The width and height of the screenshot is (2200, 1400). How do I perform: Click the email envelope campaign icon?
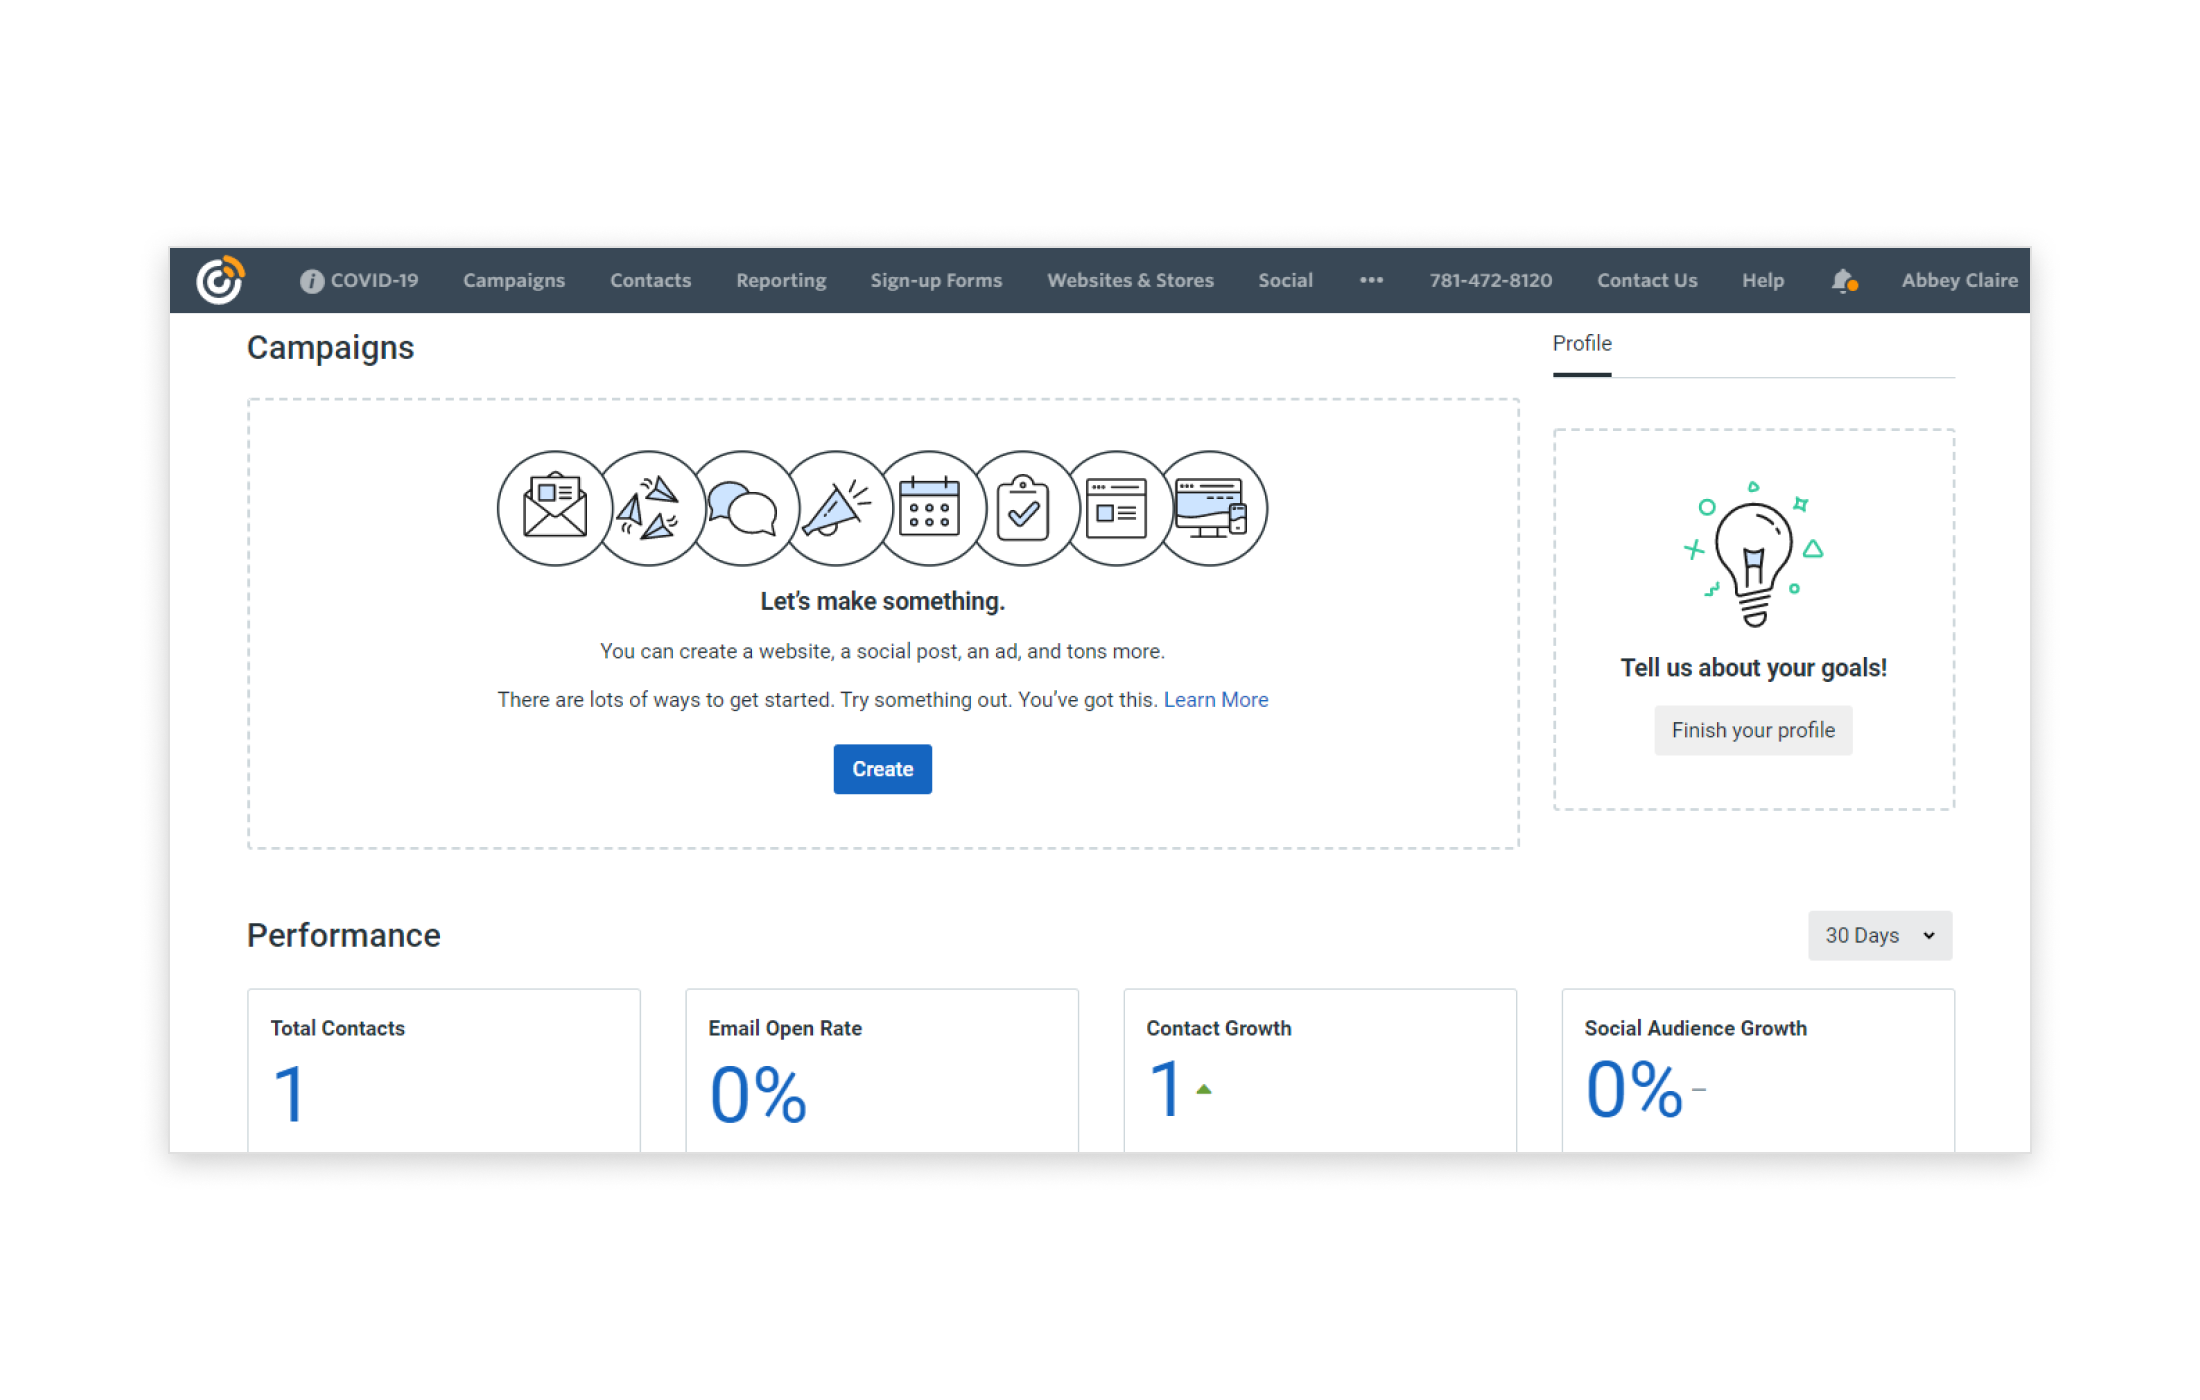[555, 508]
